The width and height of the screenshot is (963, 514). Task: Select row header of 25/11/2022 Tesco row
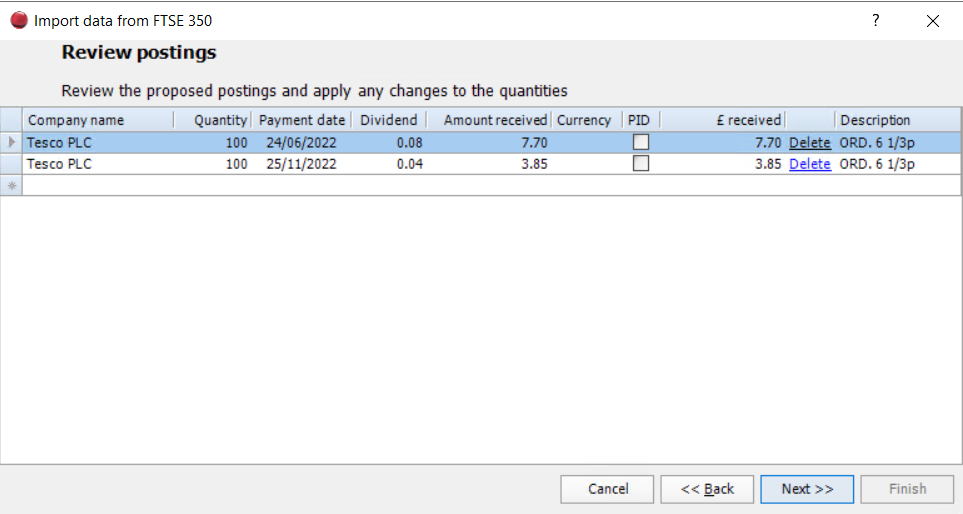12,164
